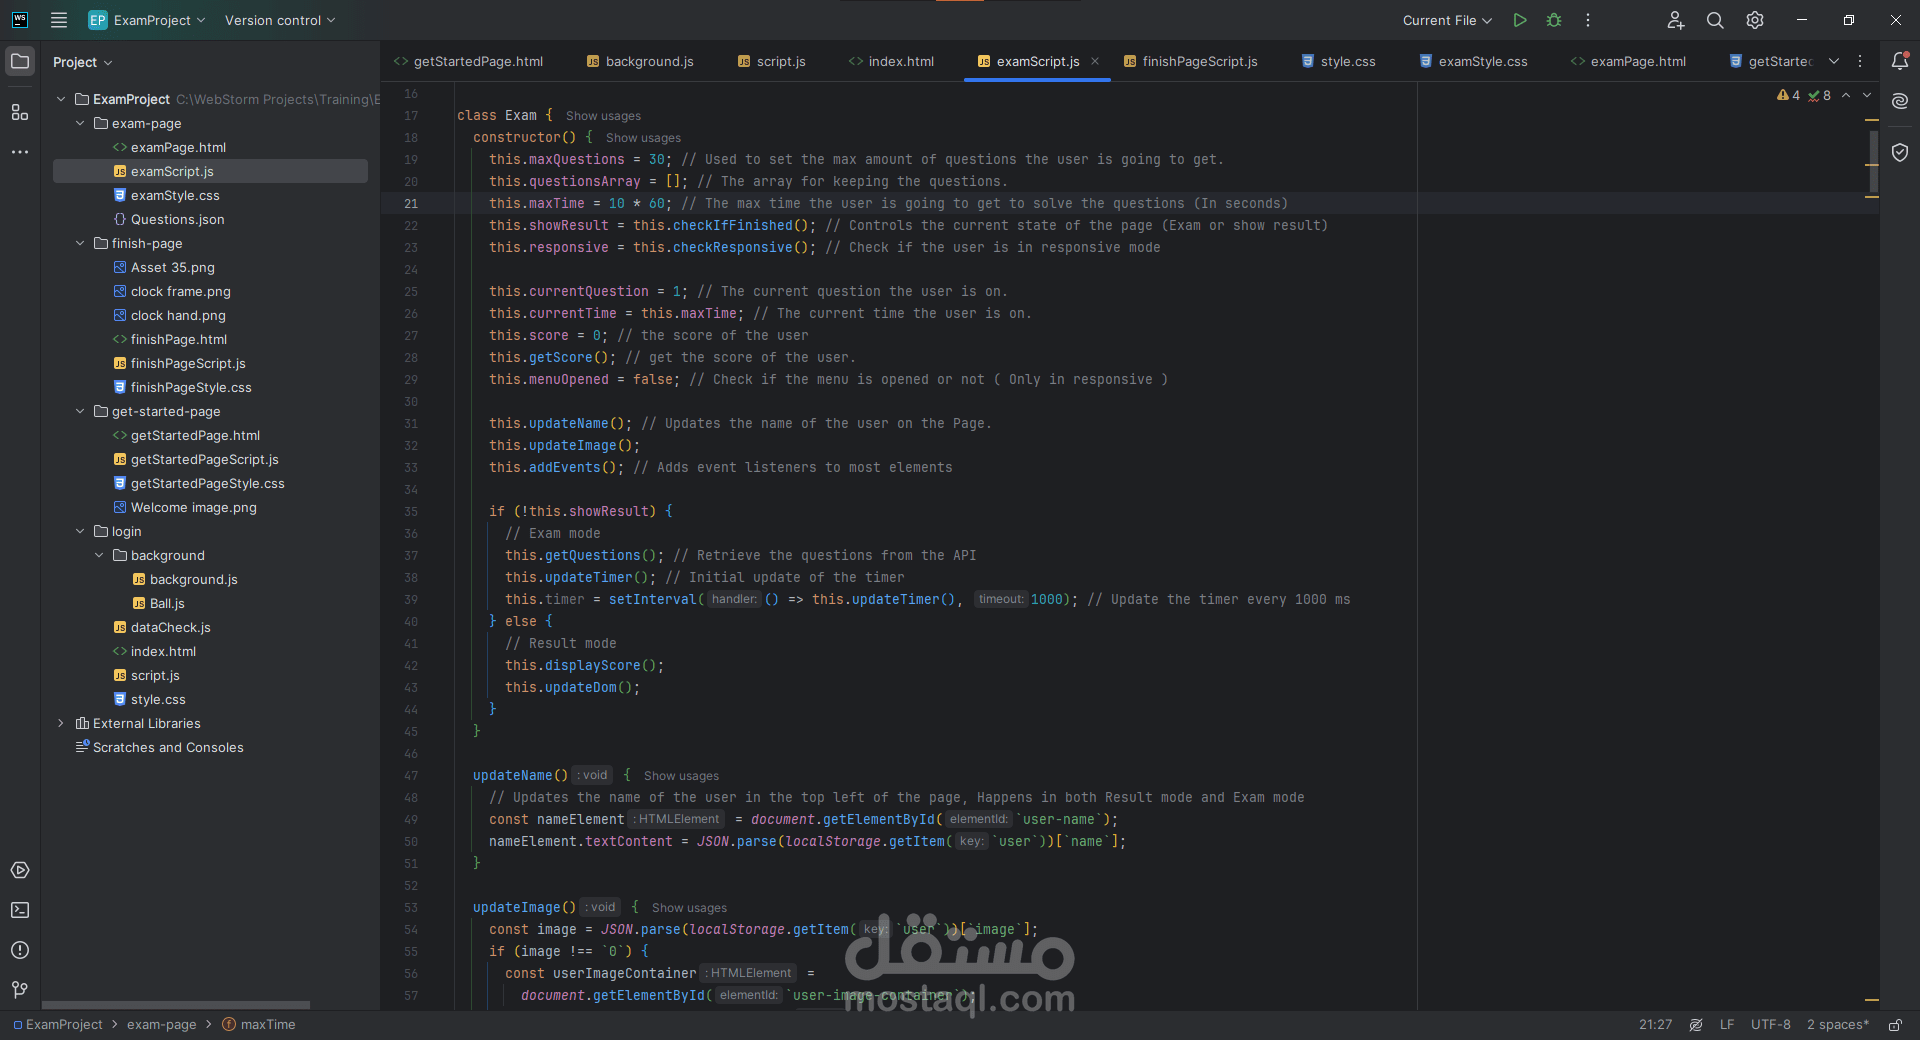Screen dimensions: 1920x1040
Task: Switch to the examPage.html editor tab
Action: [x=1629, y=61]
